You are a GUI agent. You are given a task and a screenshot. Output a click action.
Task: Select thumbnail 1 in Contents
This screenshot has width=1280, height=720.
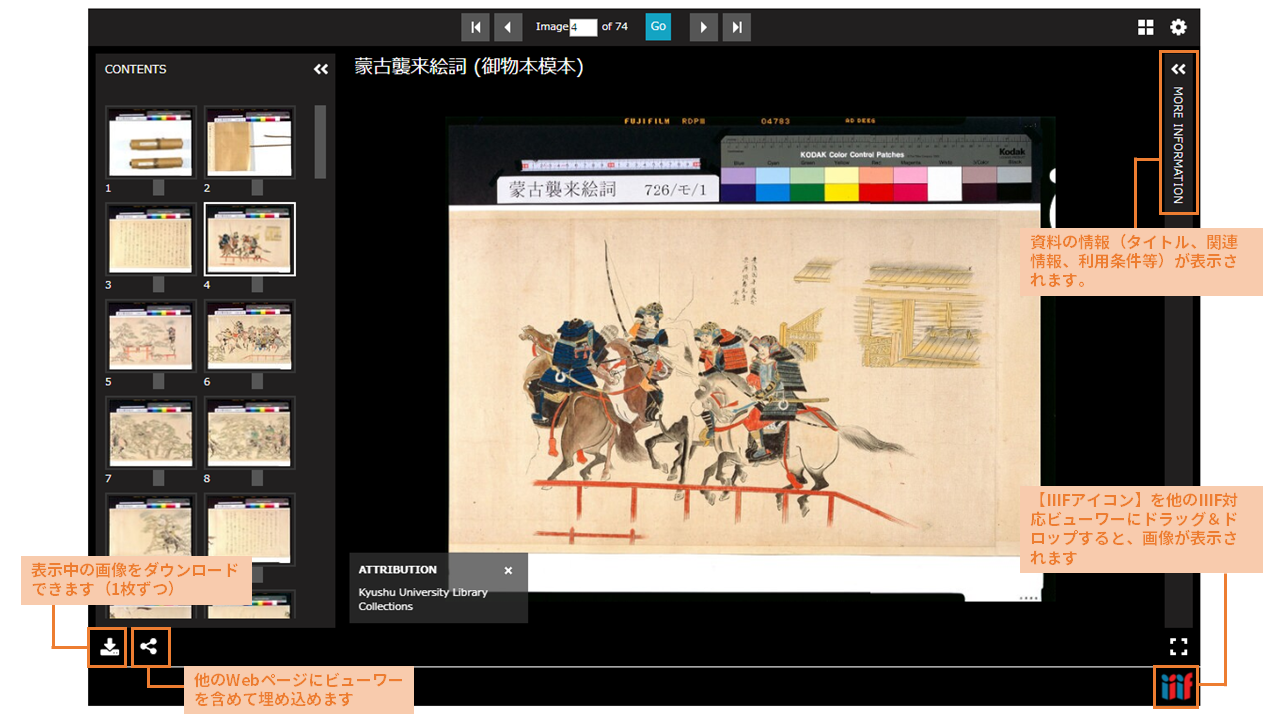(x=150, y=143)
